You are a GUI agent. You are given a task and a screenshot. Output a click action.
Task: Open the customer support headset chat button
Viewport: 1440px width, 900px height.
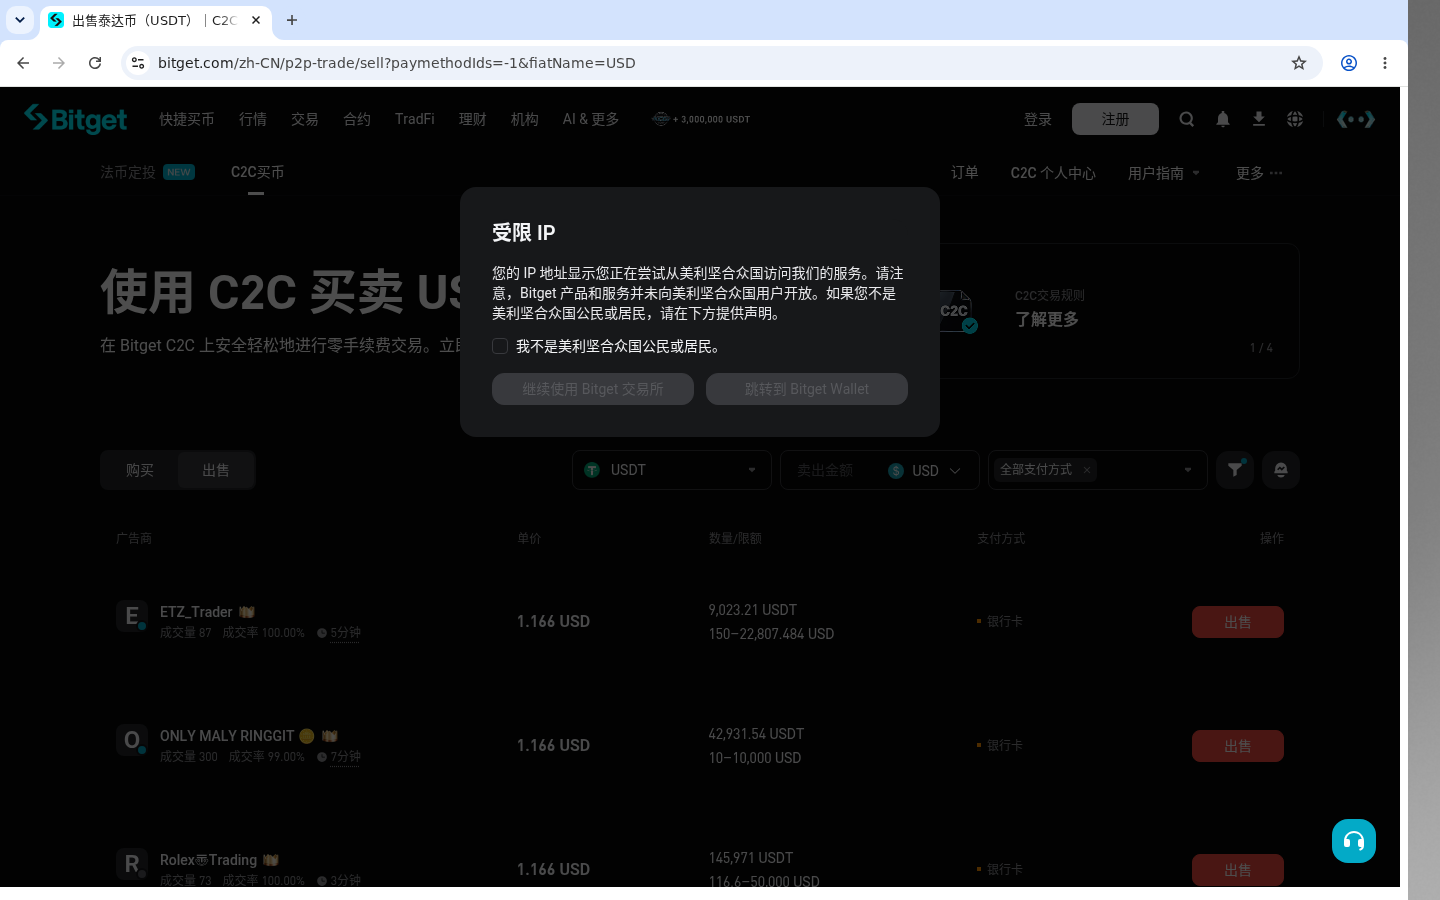[1354, 841]
